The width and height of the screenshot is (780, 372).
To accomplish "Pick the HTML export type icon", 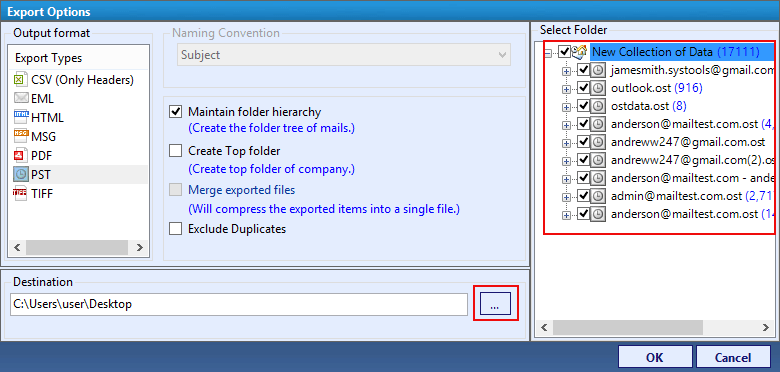I will click(x=21, y=117).
